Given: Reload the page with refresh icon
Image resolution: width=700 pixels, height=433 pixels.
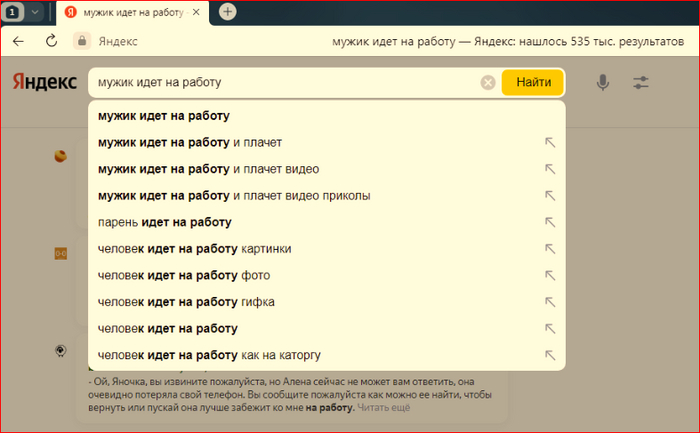Looking at the screenshot, I should pyautogui.click(x=51, y=41).
